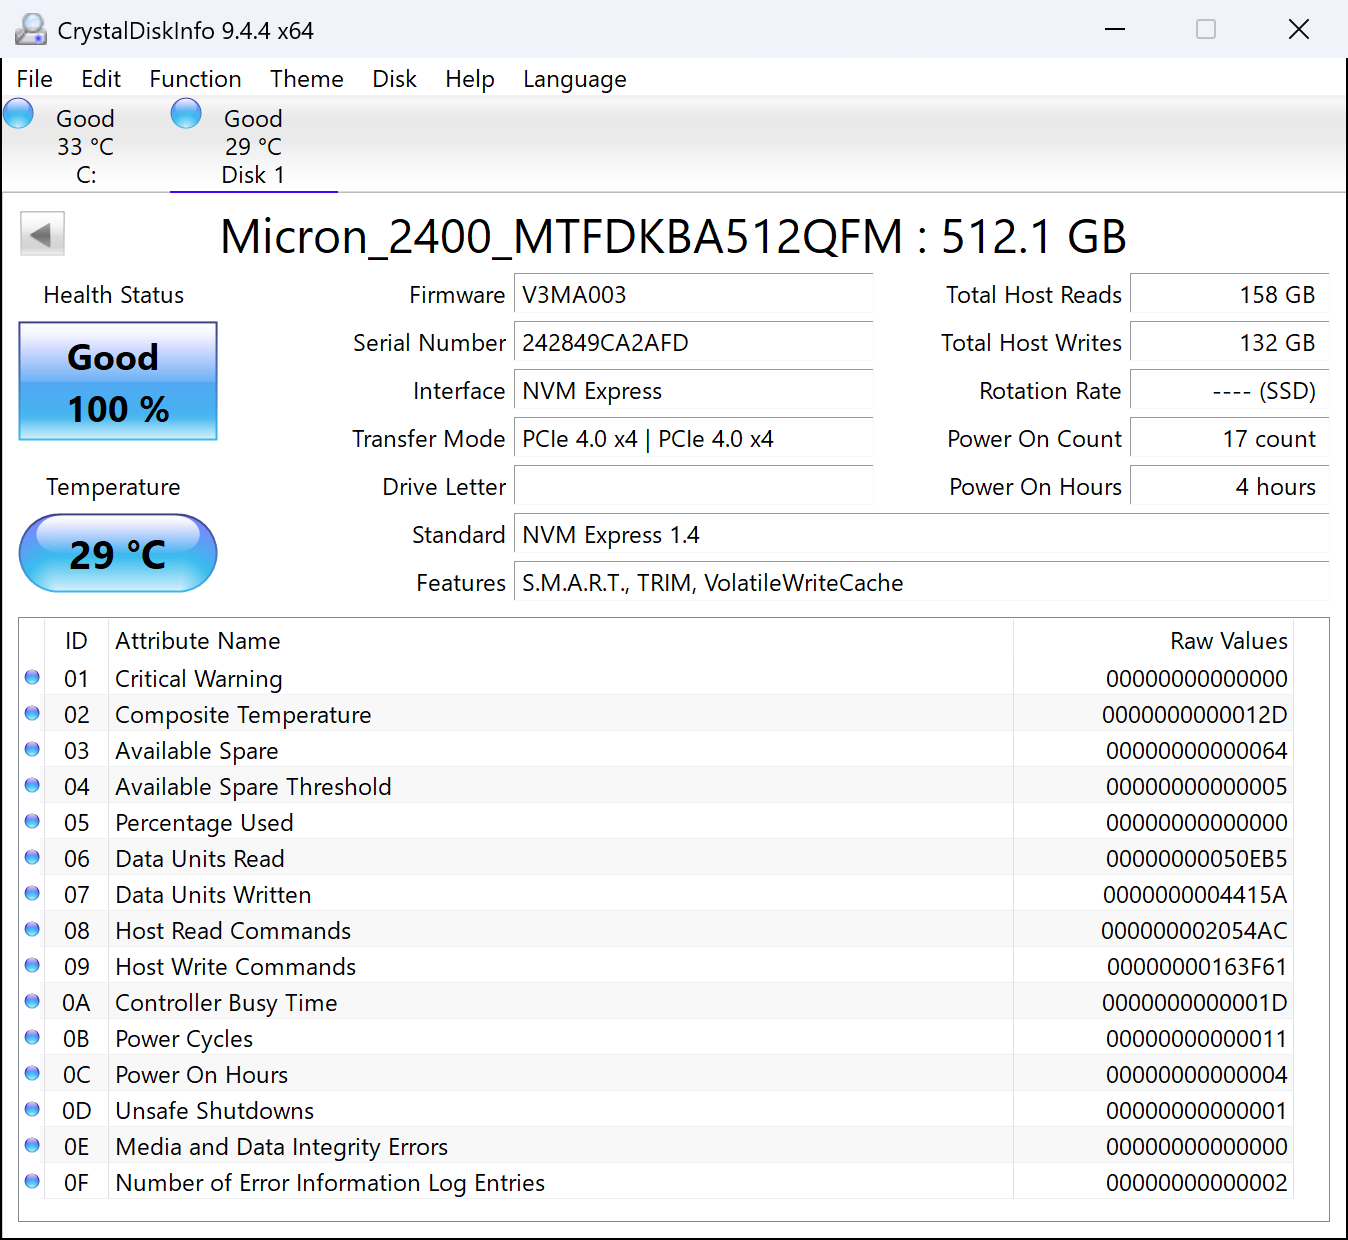This screenshot has height=1240, width=1348.
Task: Select the Disk 1 tab
Action: [x=253, y=145]
